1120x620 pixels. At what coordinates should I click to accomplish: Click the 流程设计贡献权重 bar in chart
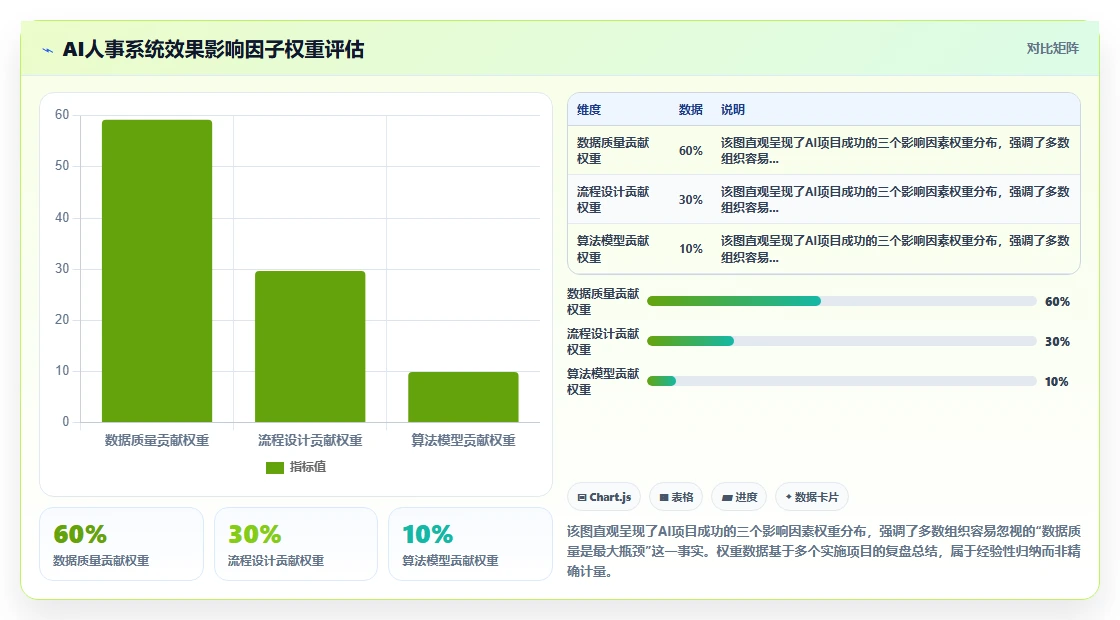tap(310, 346)
